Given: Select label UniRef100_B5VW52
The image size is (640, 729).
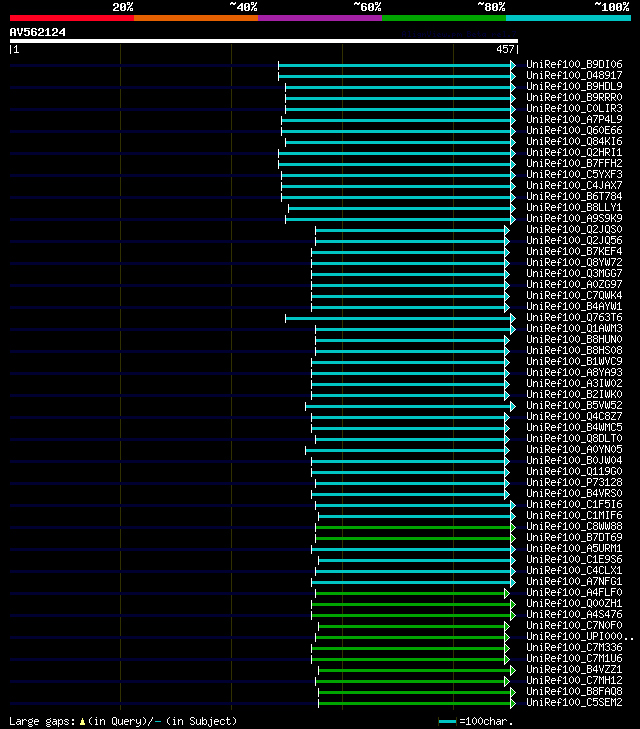Looking at the screenshot, I should tap(574, 405).
